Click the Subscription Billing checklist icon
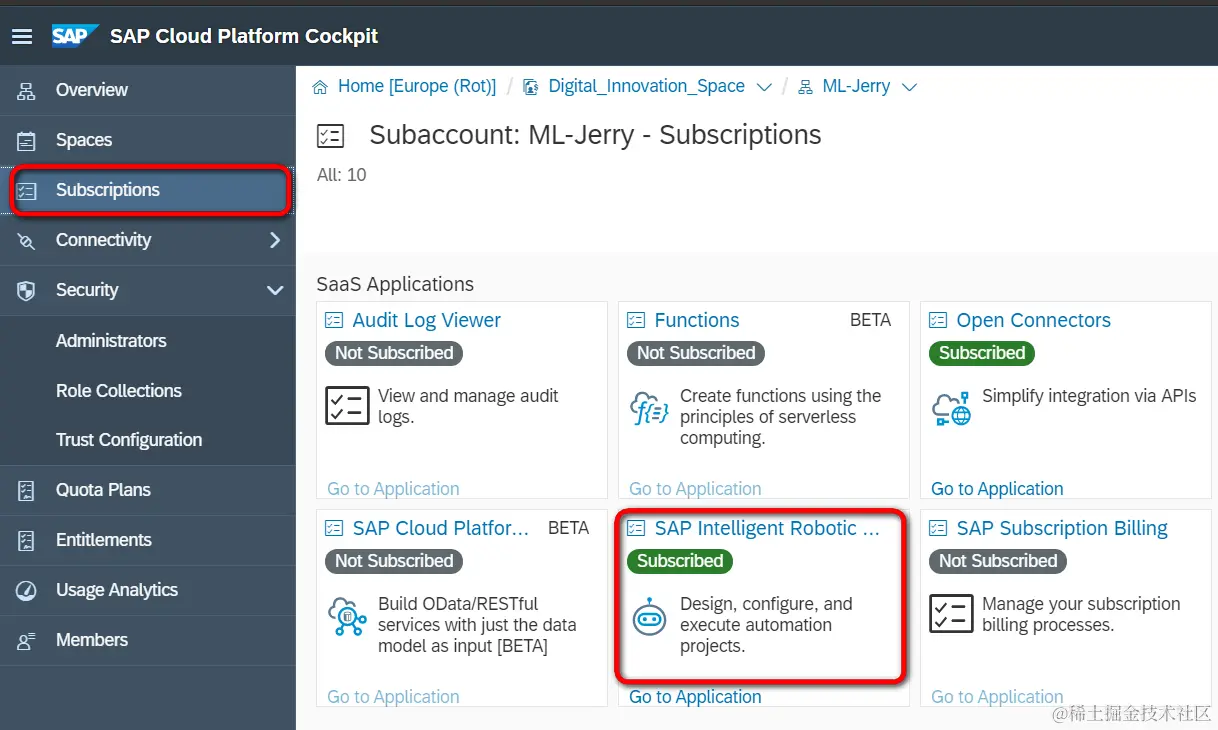This screenshot has height=730, width=1218. pos(951,614)
